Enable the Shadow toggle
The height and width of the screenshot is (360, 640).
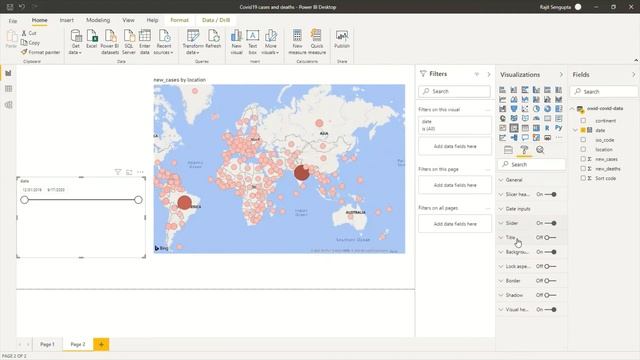tap(551, 295)
